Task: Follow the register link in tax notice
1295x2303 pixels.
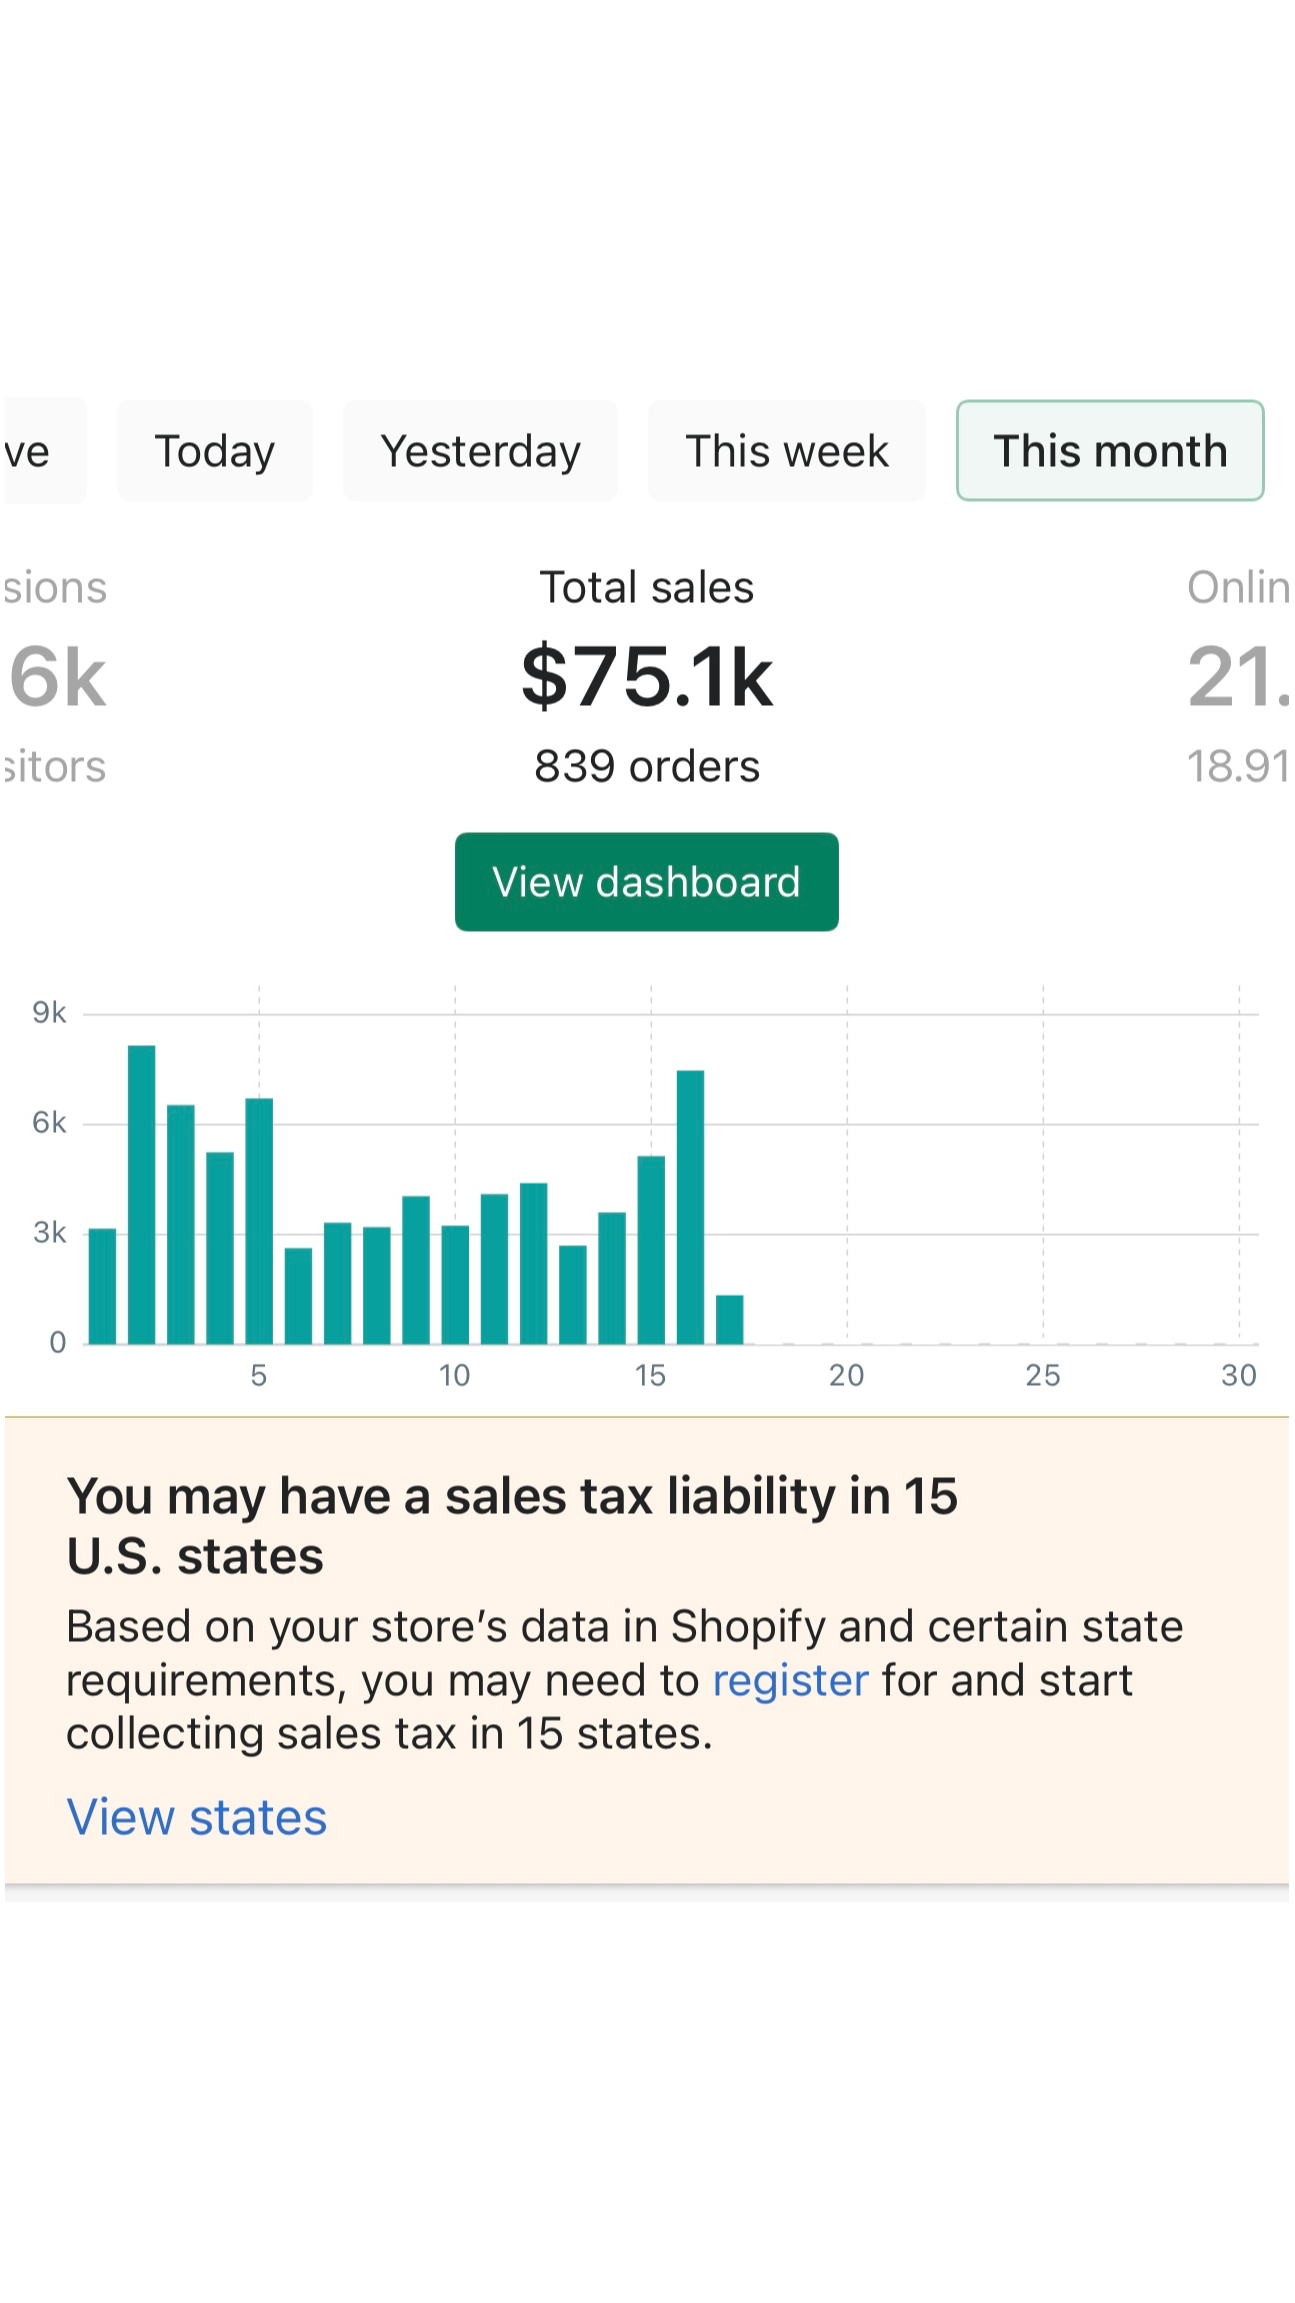Action: click(790, 1680)
